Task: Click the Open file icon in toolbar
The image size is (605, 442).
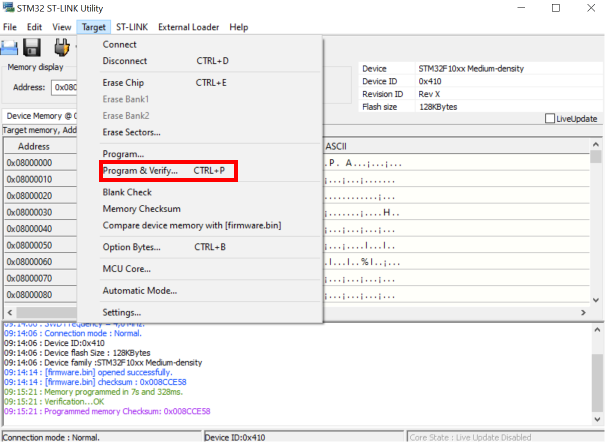Action: 8,47
